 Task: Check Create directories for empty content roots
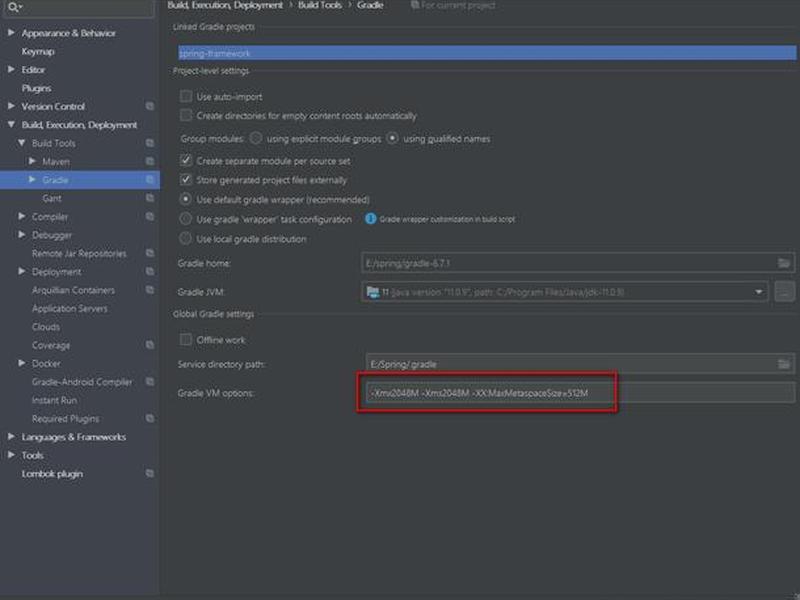pyautogui.click(x=186, y=116)
